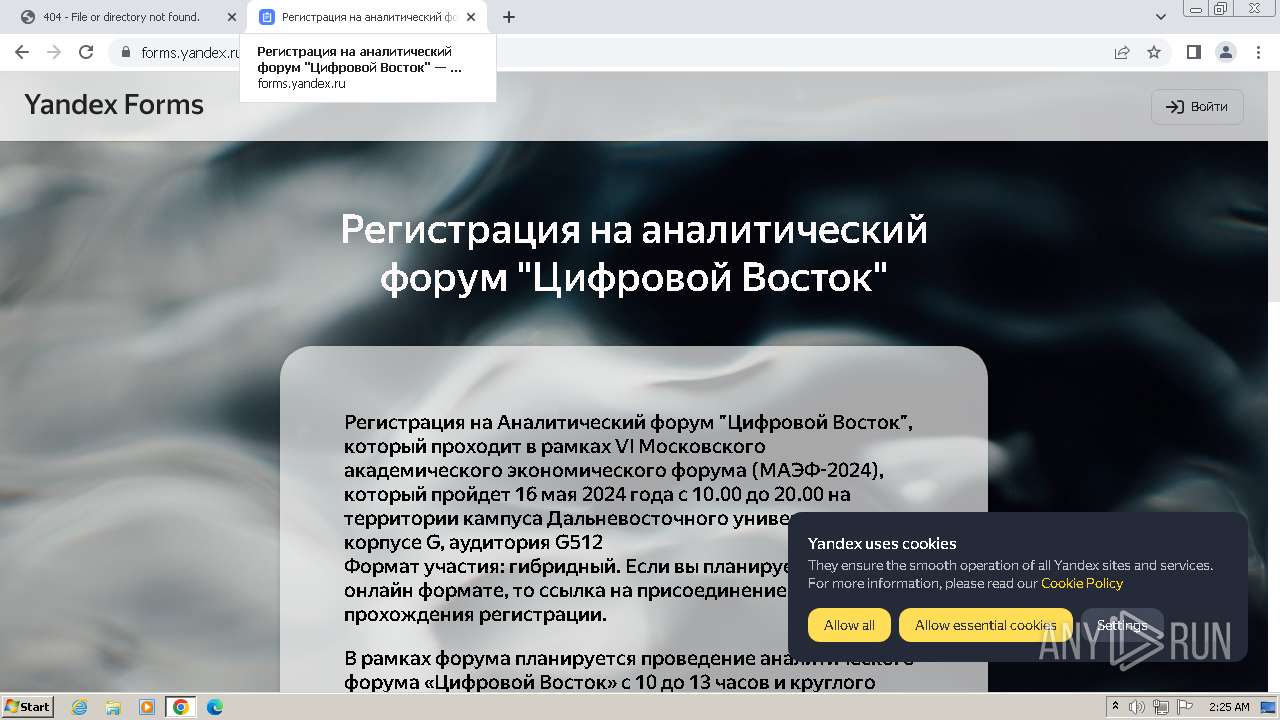The image size is (1280, 720).
Task: Share this page via share icon
Action: [1122, 52]
